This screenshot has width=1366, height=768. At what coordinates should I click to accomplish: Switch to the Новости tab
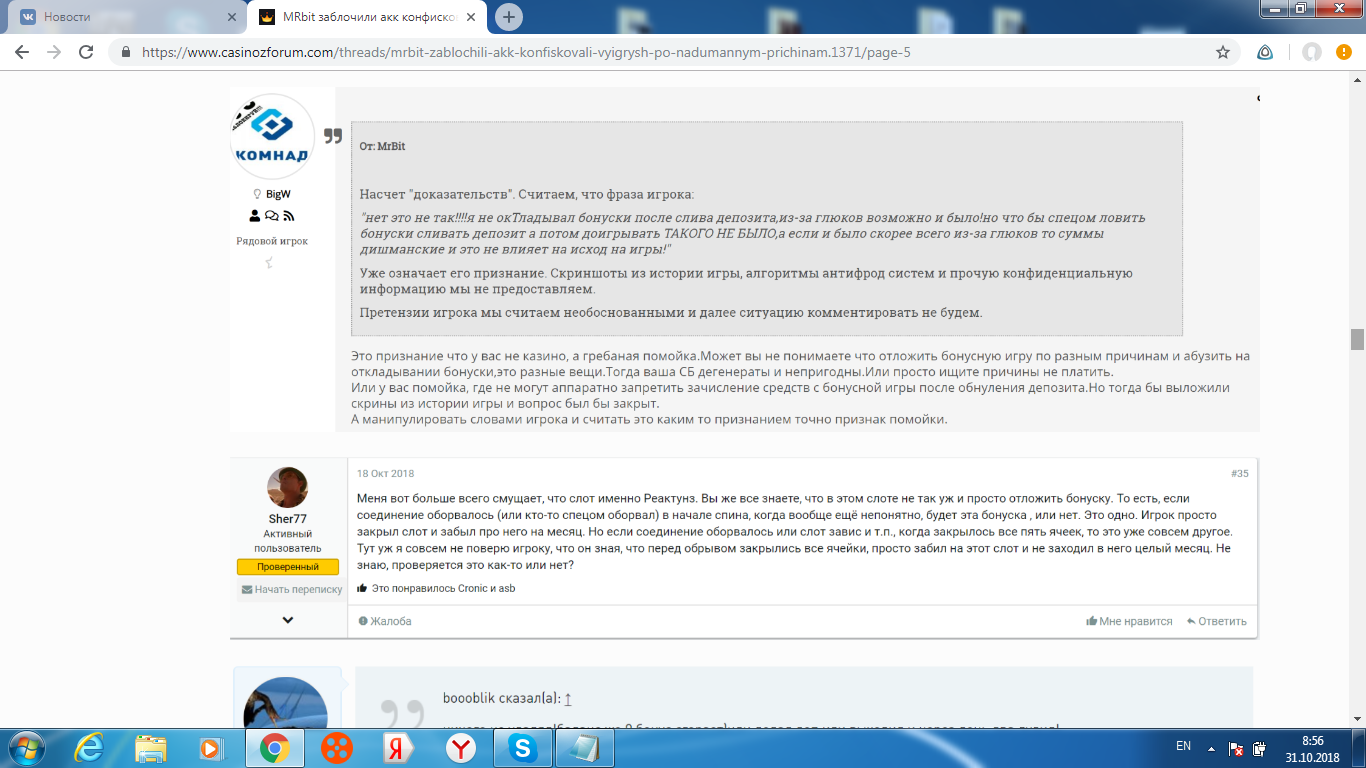click(x=125, y=17)
